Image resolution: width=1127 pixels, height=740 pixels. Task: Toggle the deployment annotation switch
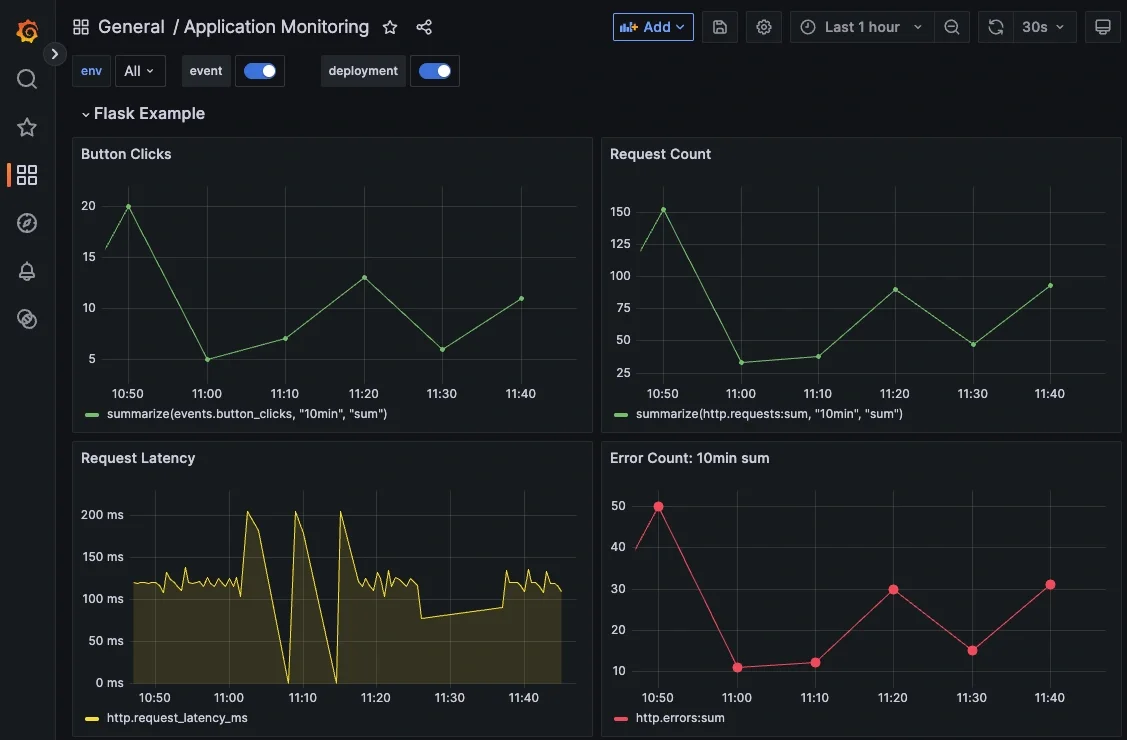(435, 71)
